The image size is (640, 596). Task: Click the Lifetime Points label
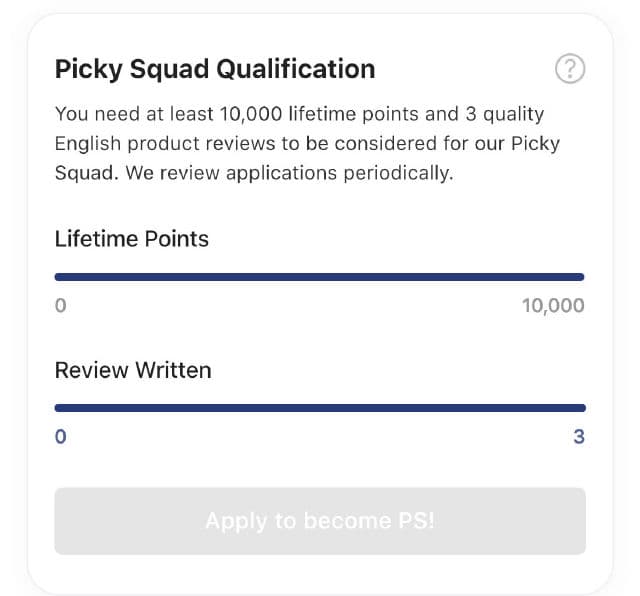132,239
